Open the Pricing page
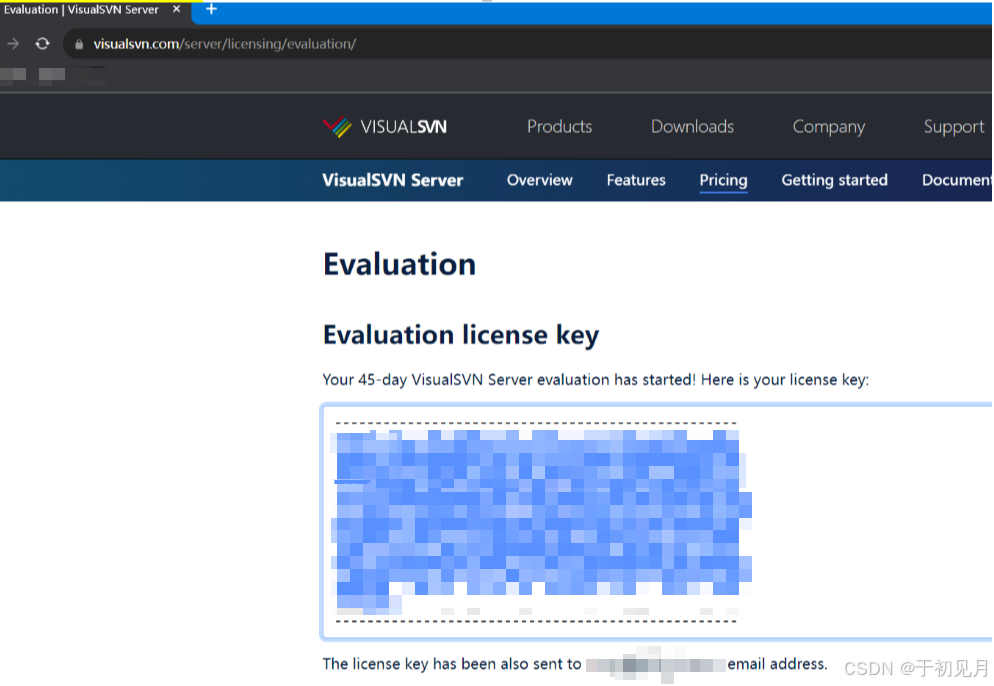 (723, 180)
